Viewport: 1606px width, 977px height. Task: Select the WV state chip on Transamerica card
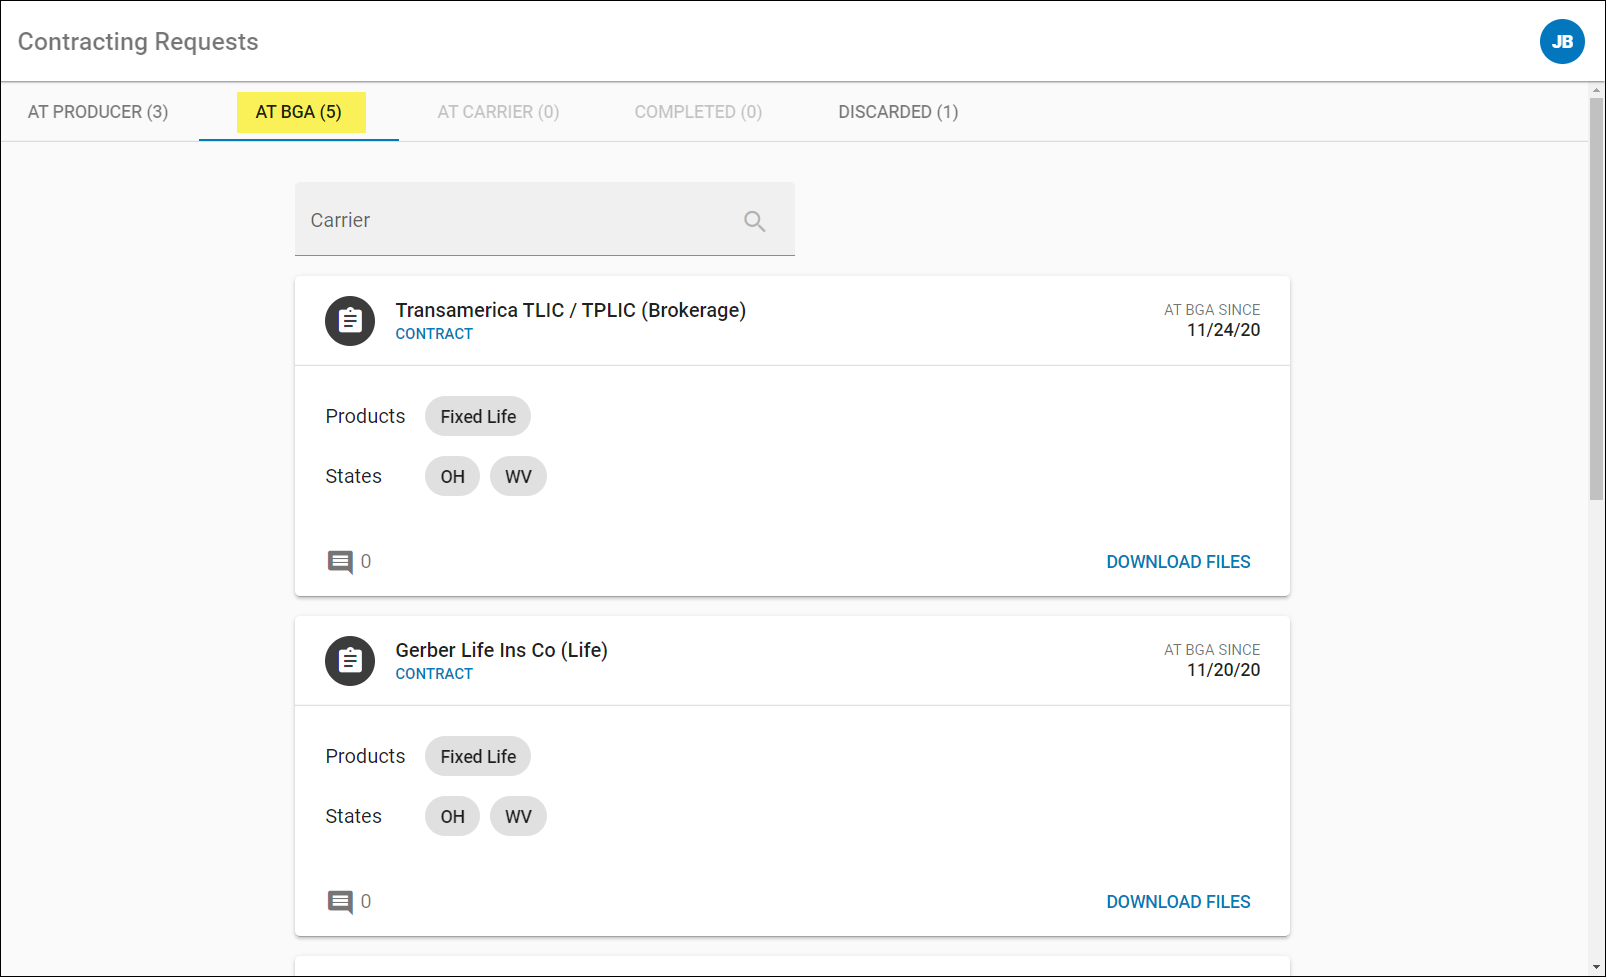tap(518, 476)
